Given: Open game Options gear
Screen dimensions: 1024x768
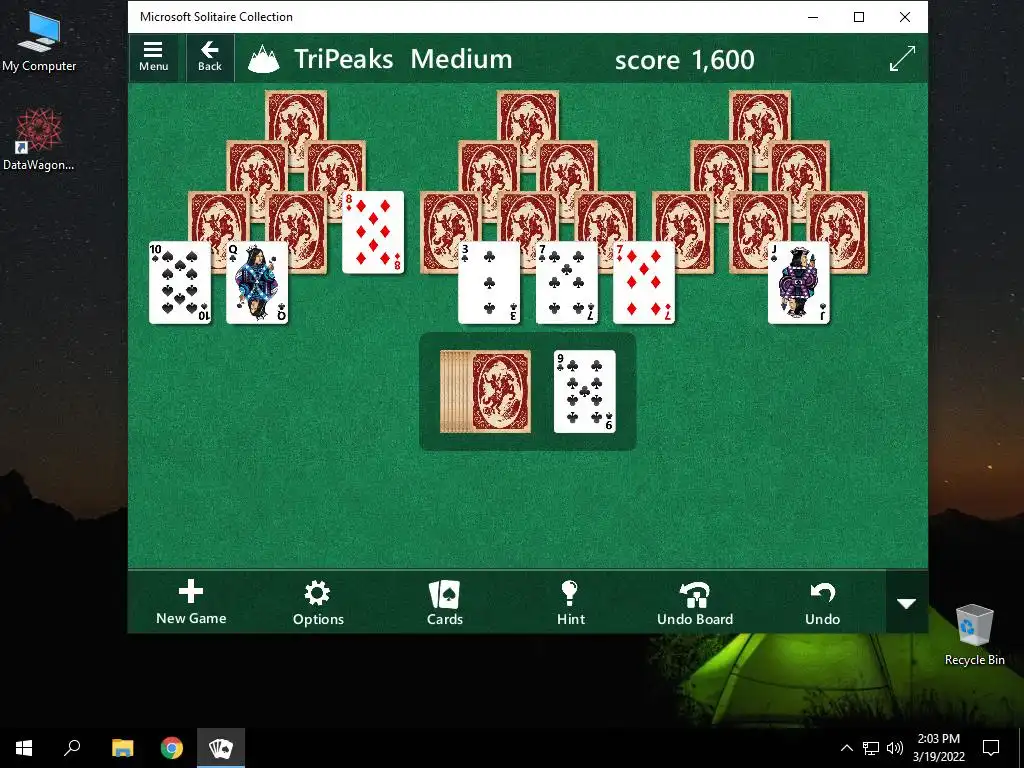Looking at the screenshot, I should pyautogui.click(x=318, y=602).
